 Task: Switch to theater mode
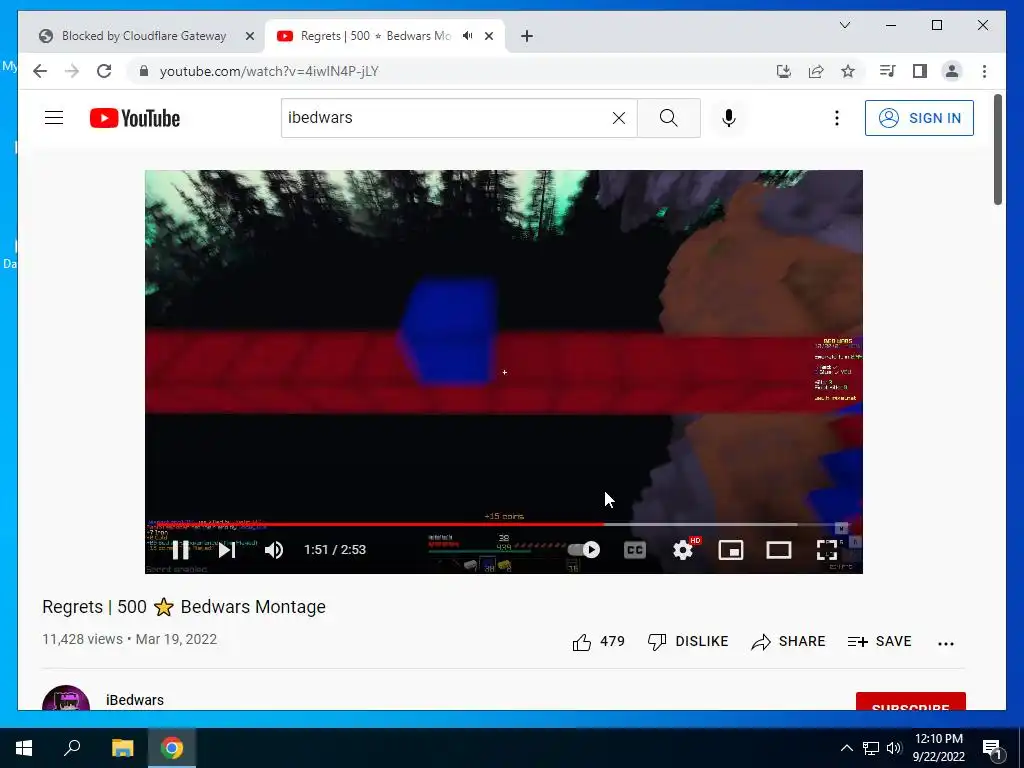(778, 550)
